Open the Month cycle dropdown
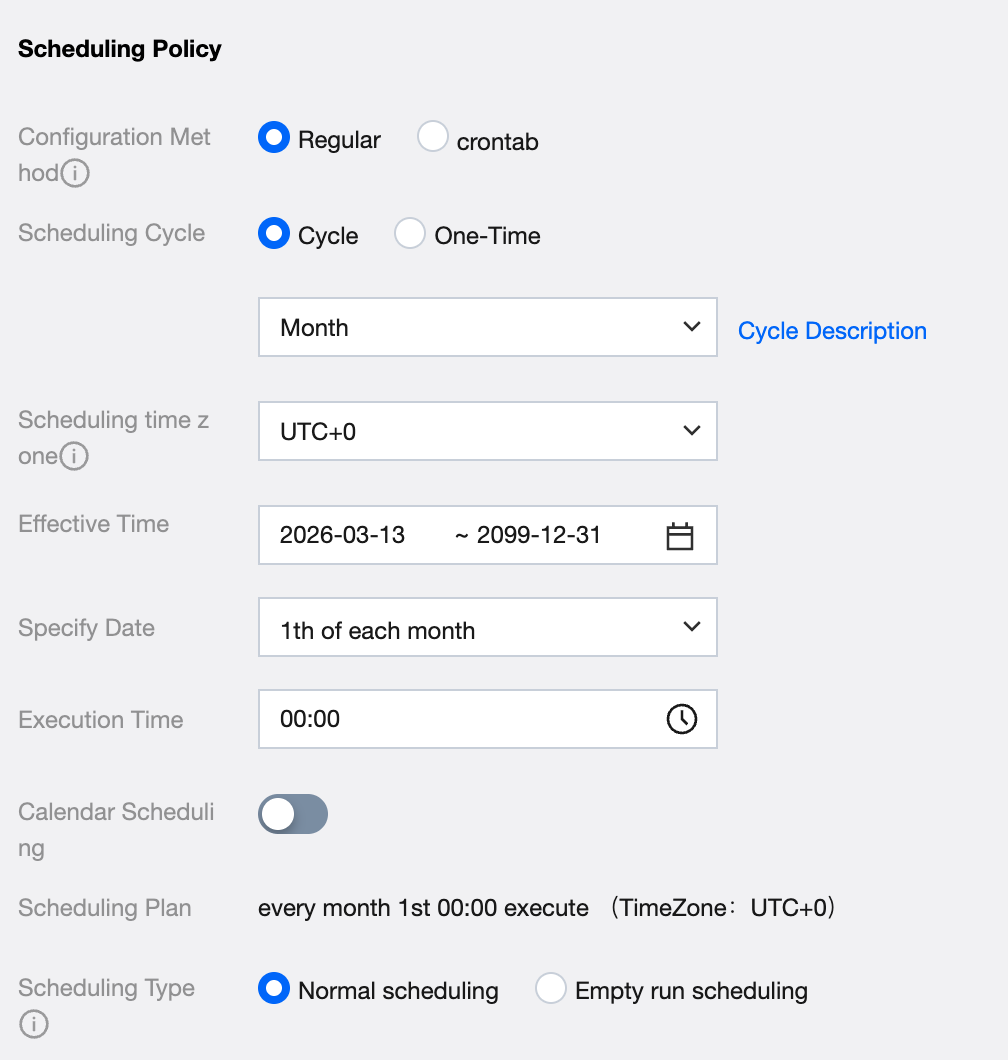1008x1060 pixels. click(487, 327)
